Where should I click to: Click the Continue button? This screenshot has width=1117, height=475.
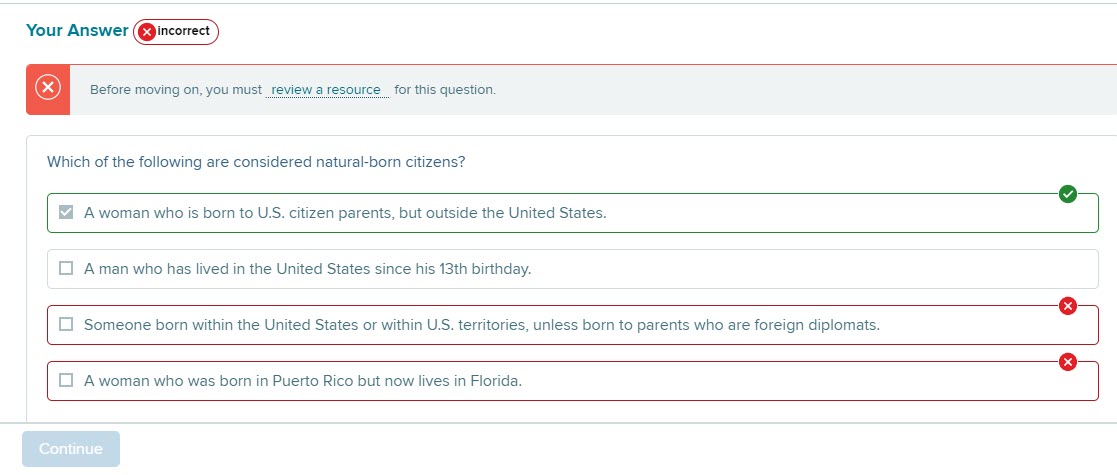click(x=71, y=449)
